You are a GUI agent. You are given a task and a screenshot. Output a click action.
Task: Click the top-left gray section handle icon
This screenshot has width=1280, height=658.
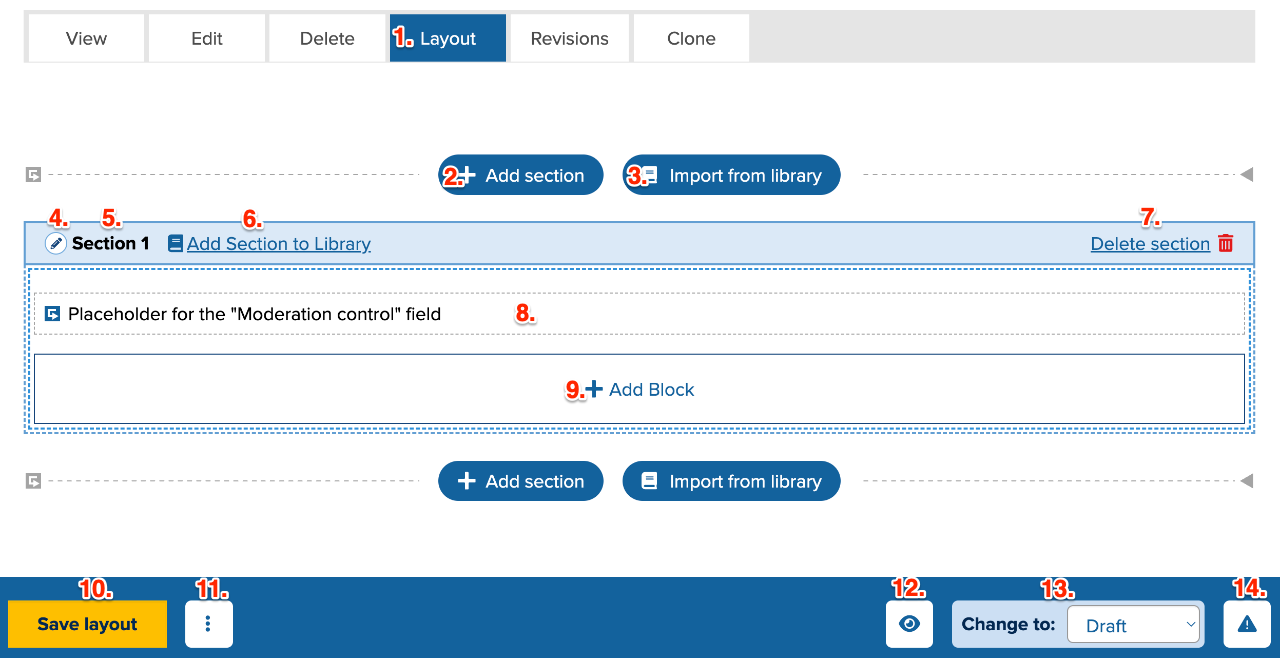pyautogui.click(x=33, y=175)
